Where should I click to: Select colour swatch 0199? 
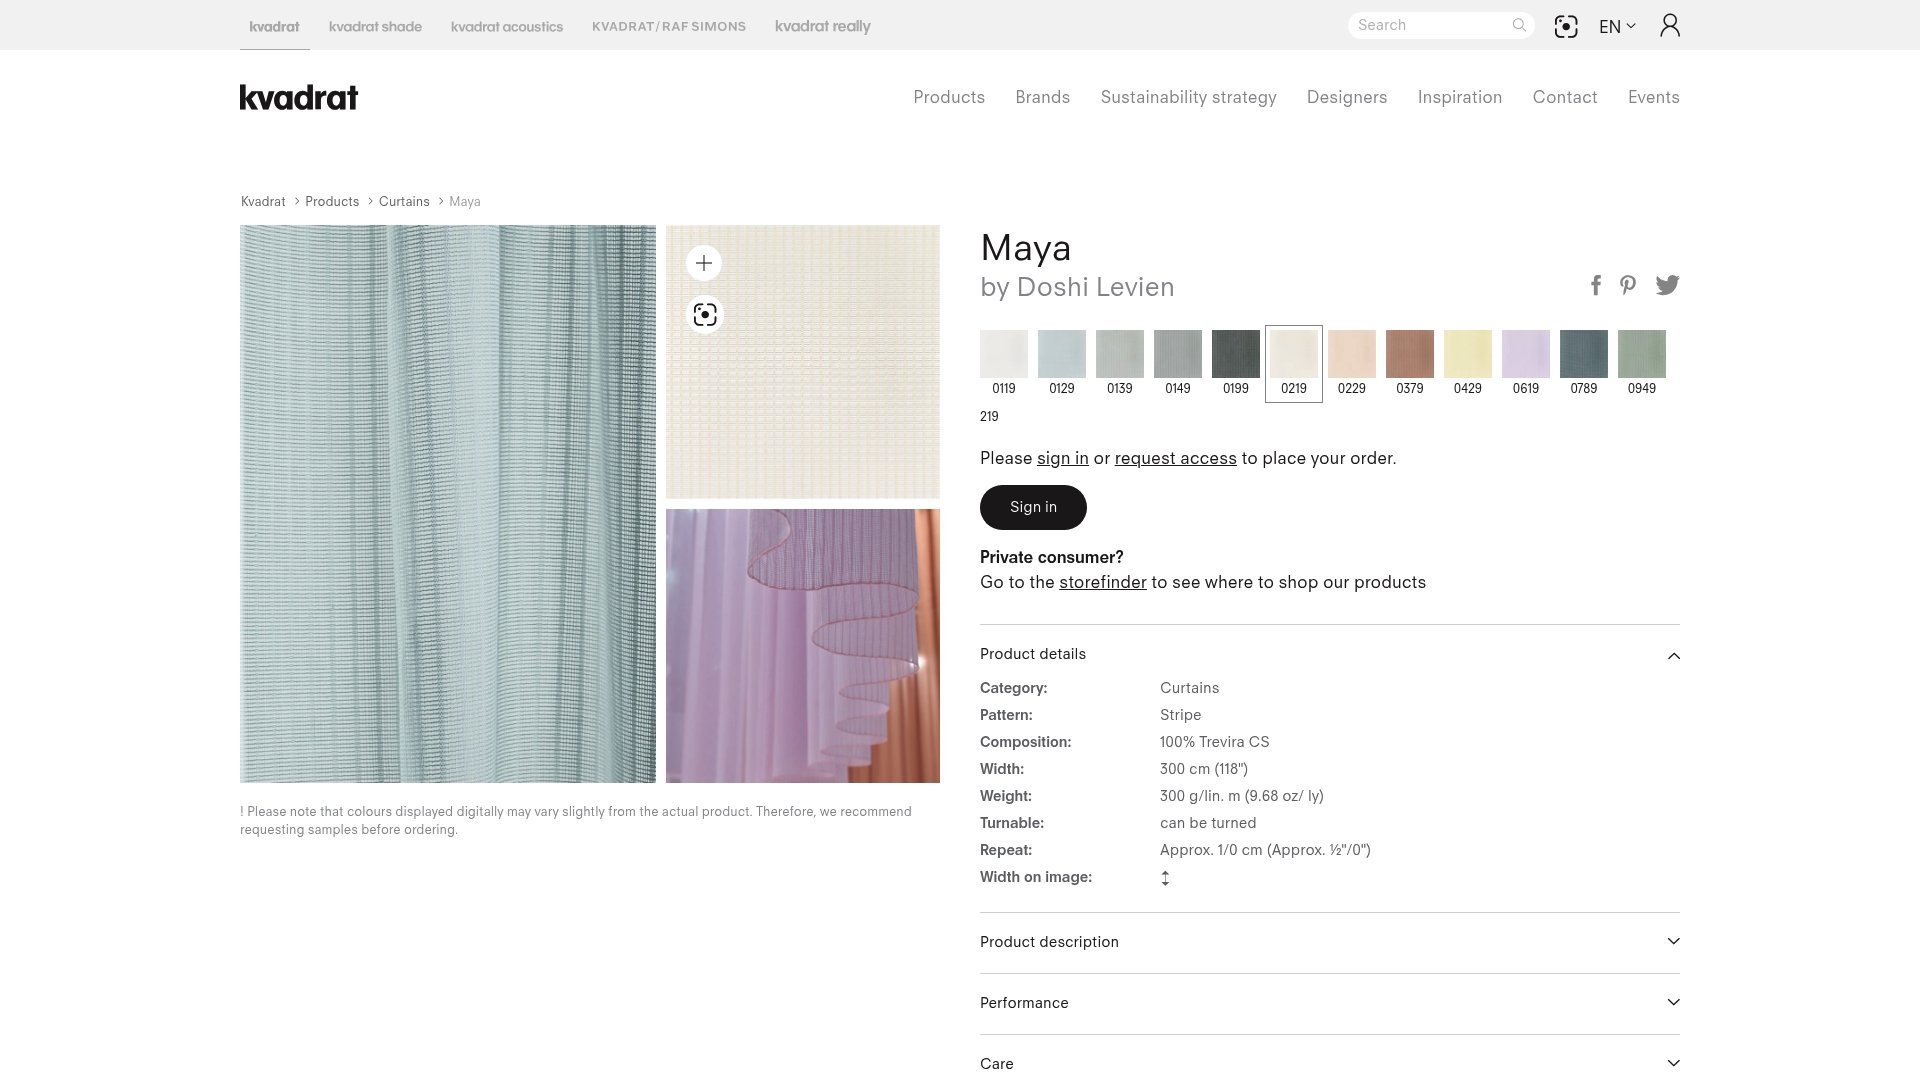tap(1236, 354)
